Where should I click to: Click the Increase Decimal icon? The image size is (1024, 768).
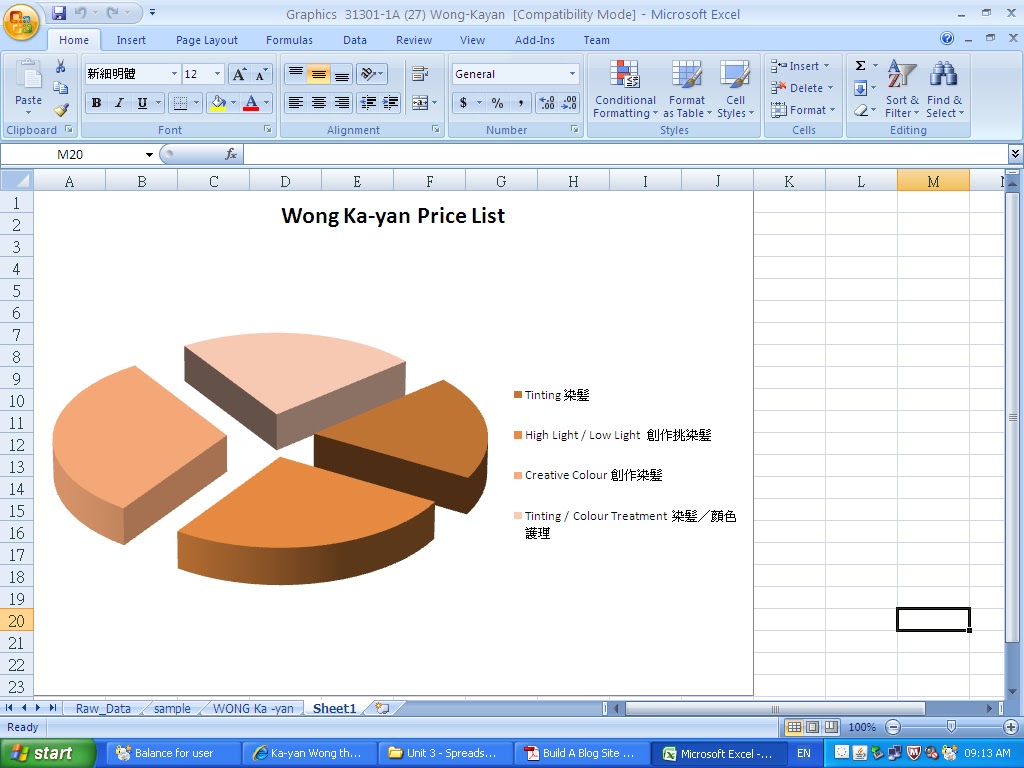pyautogui.click(x=545, y=101)
